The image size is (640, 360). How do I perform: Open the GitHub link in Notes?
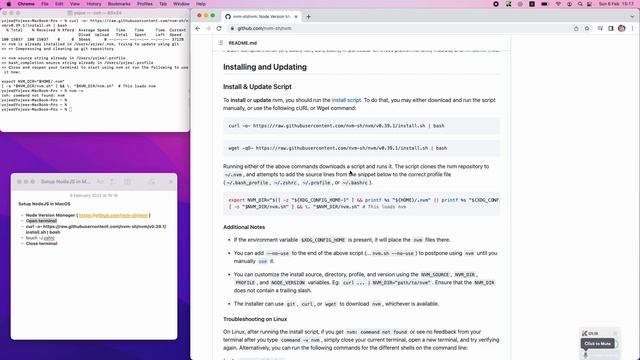(113, 215)
